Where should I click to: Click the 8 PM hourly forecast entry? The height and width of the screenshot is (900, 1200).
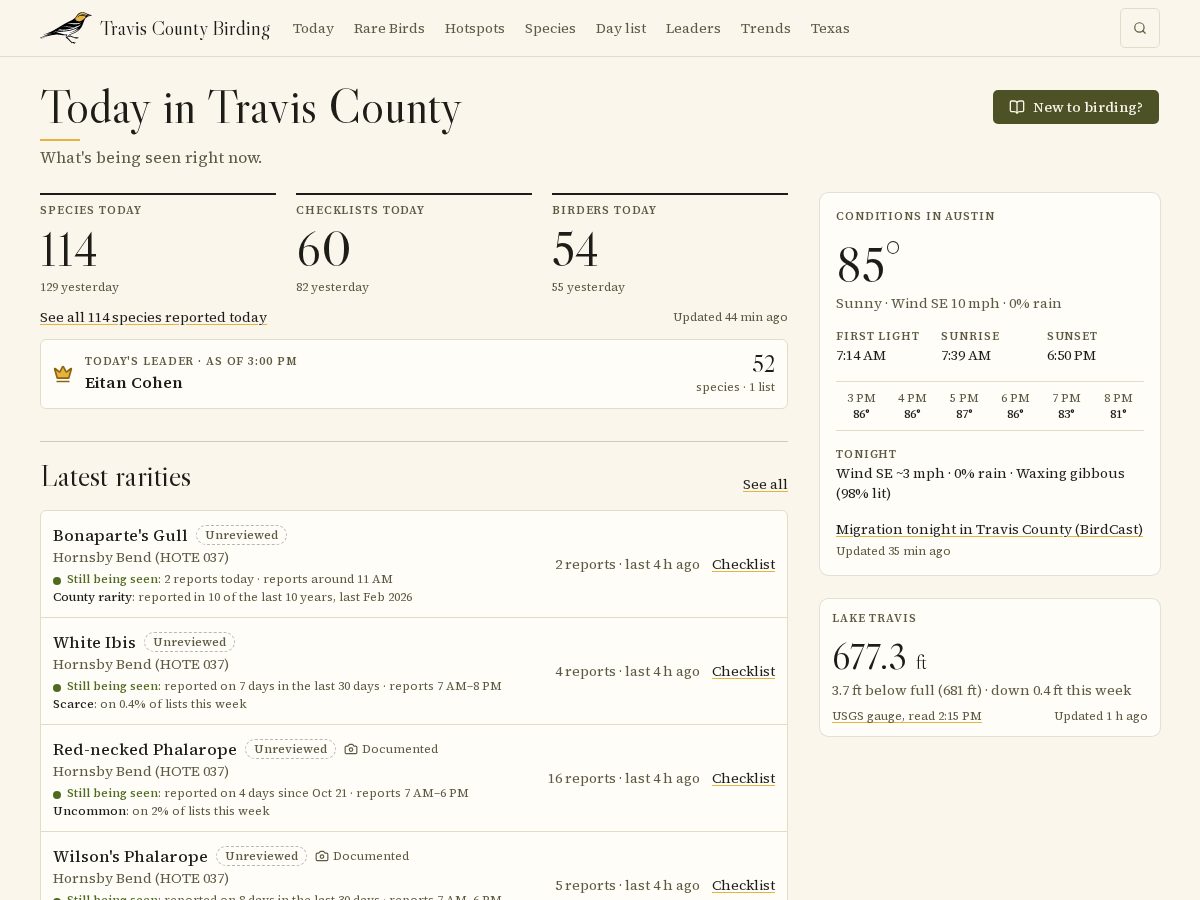click(x=1118, y=405)
